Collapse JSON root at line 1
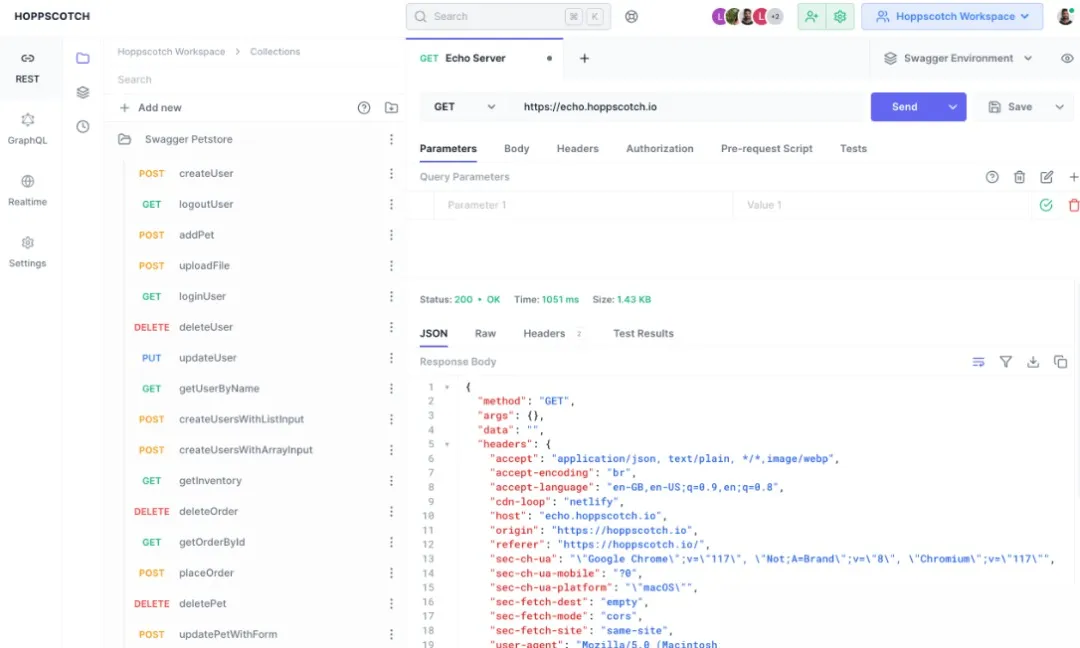This screenshot has height=648, width=1080. 447,387
